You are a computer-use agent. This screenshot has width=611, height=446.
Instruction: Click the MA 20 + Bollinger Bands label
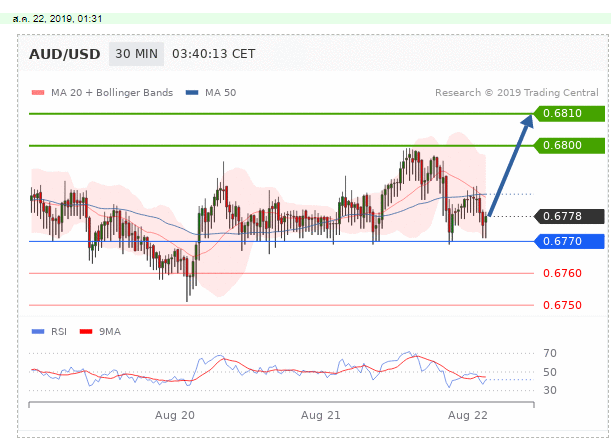[112, 93]
